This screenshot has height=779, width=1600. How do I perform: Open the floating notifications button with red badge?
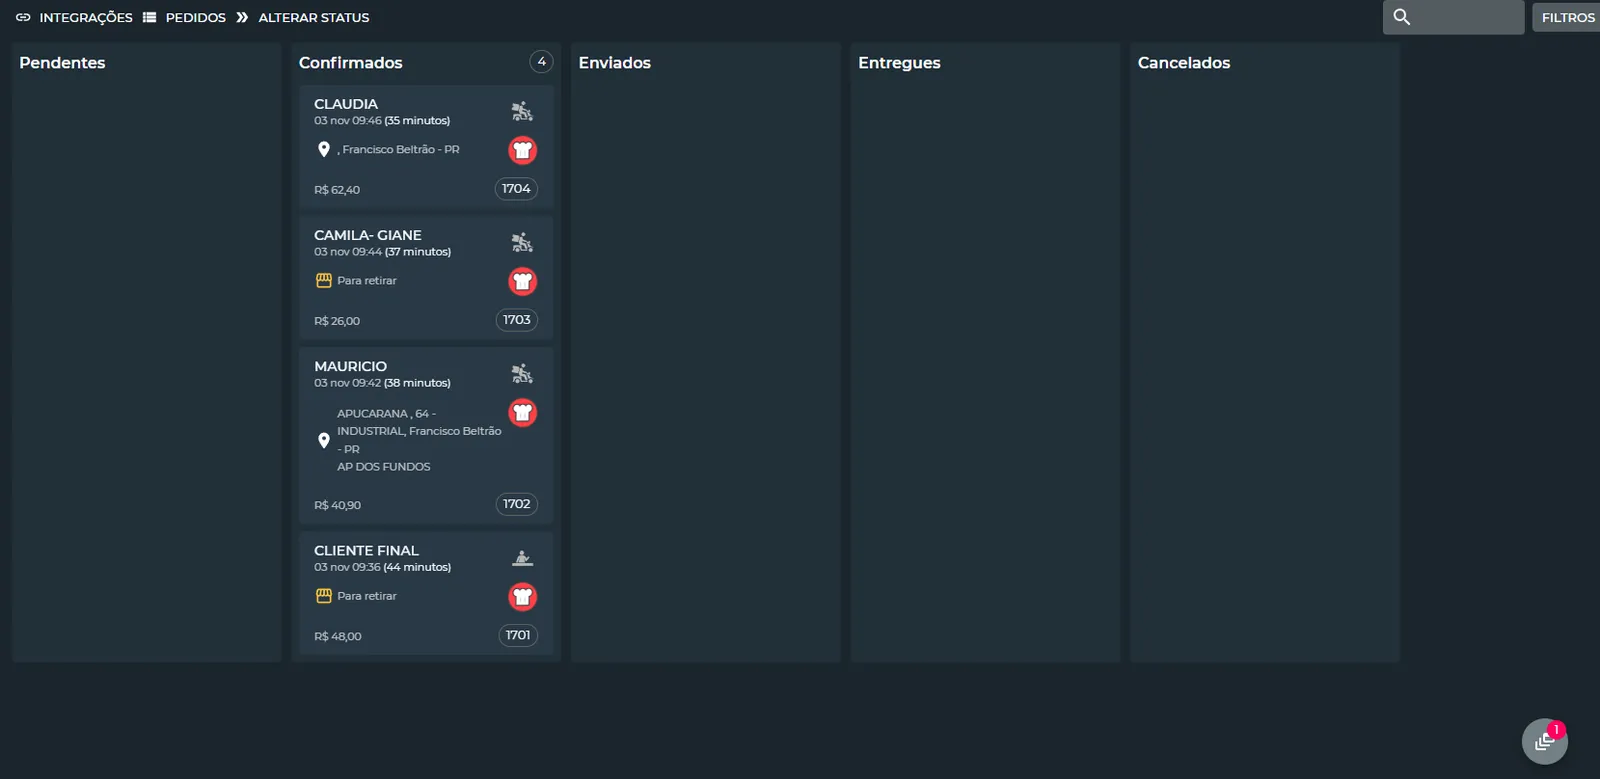click(x=1545, y=741)
